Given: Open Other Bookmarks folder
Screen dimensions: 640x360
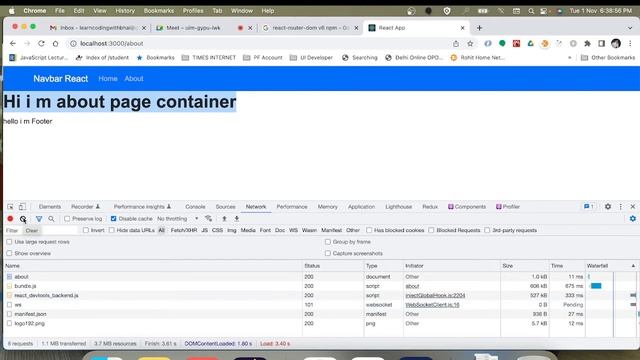Looking at the screenshot, I should pyautogui.click(x=608, y=58).
